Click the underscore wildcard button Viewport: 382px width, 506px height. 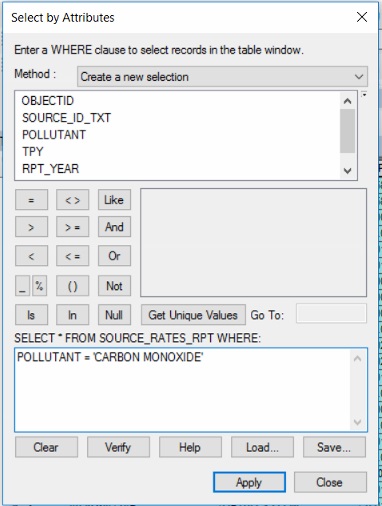pyautogui.click(x=22, y=286)
